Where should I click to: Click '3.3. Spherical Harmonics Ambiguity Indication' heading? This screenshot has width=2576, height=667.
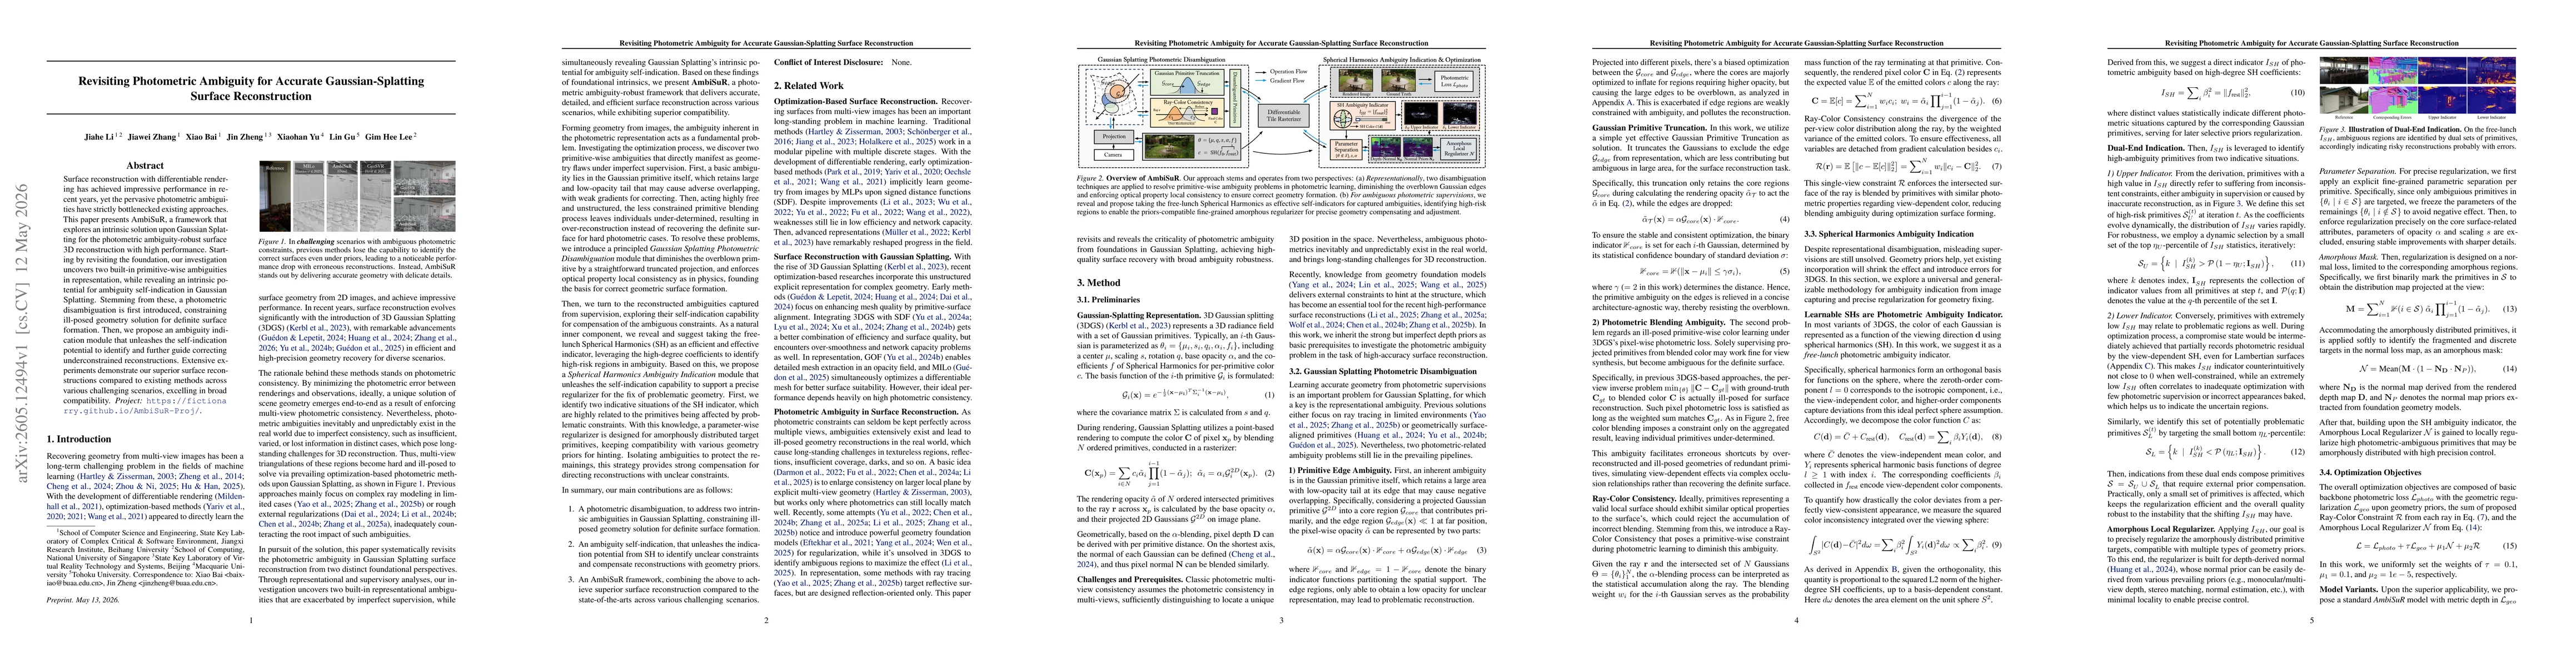tap(1889, 235)
